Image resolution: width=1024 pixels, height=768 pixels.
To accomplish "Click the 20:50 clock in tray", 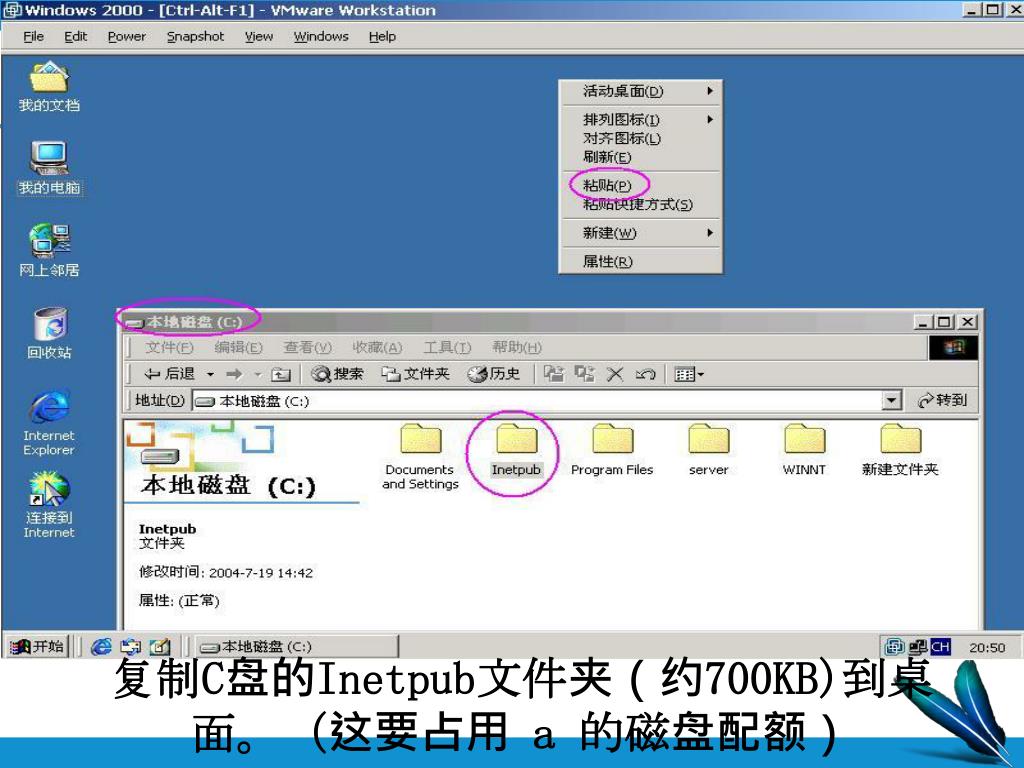I will pyautogui.click(x=987, y=647).
